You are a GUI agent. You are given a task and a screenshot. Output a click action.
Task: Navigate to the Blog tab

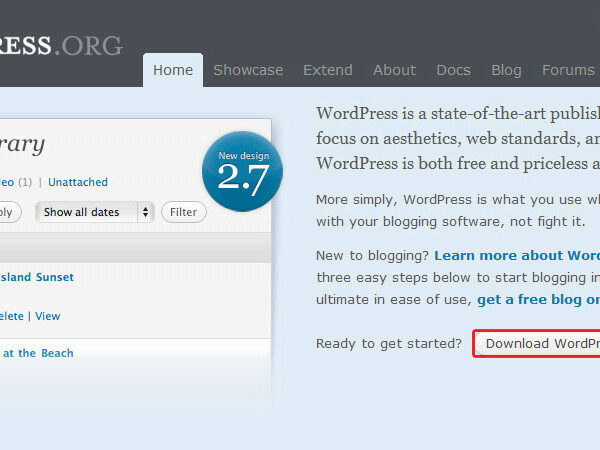tap(506, 70)
